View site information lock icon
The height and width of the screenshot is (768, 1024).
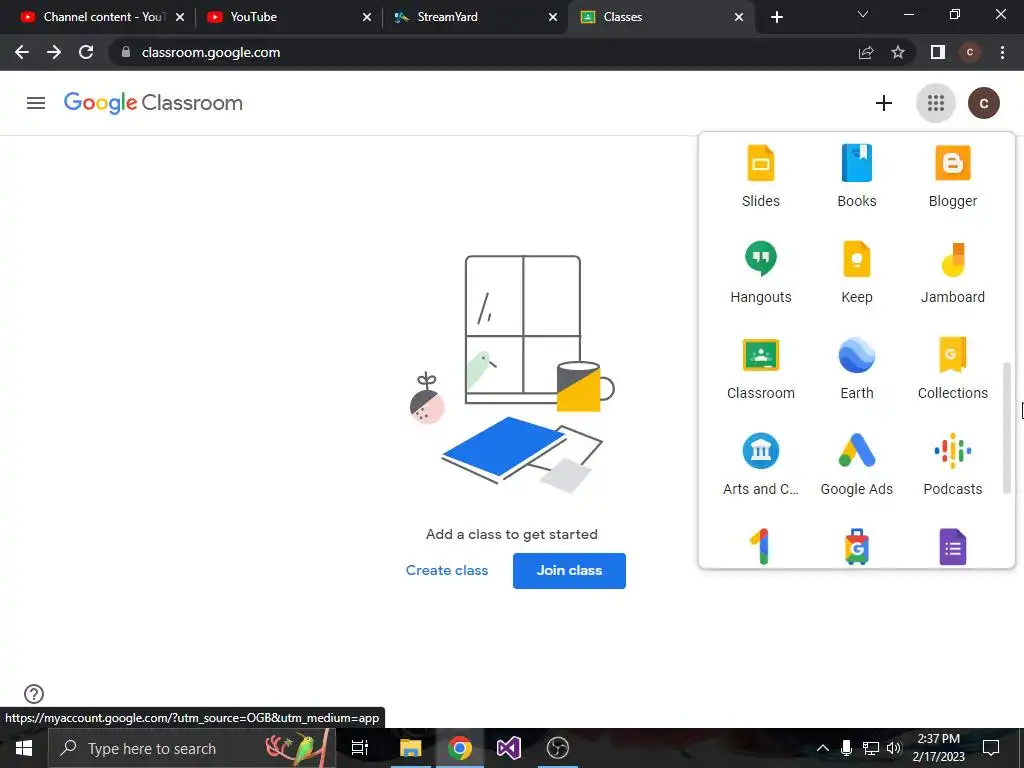(126, 52)
